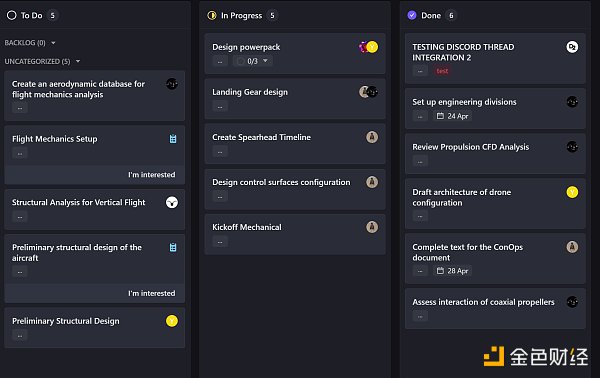Click the To Do status circle icon
This screenshot has height=378, width=600.
(x=11, y=15)
